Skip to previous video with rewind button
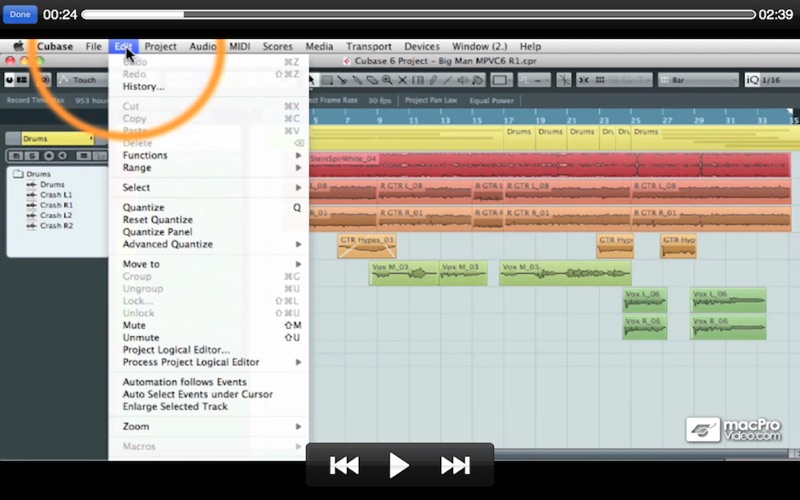800x500 pixels. pos(344,465)
